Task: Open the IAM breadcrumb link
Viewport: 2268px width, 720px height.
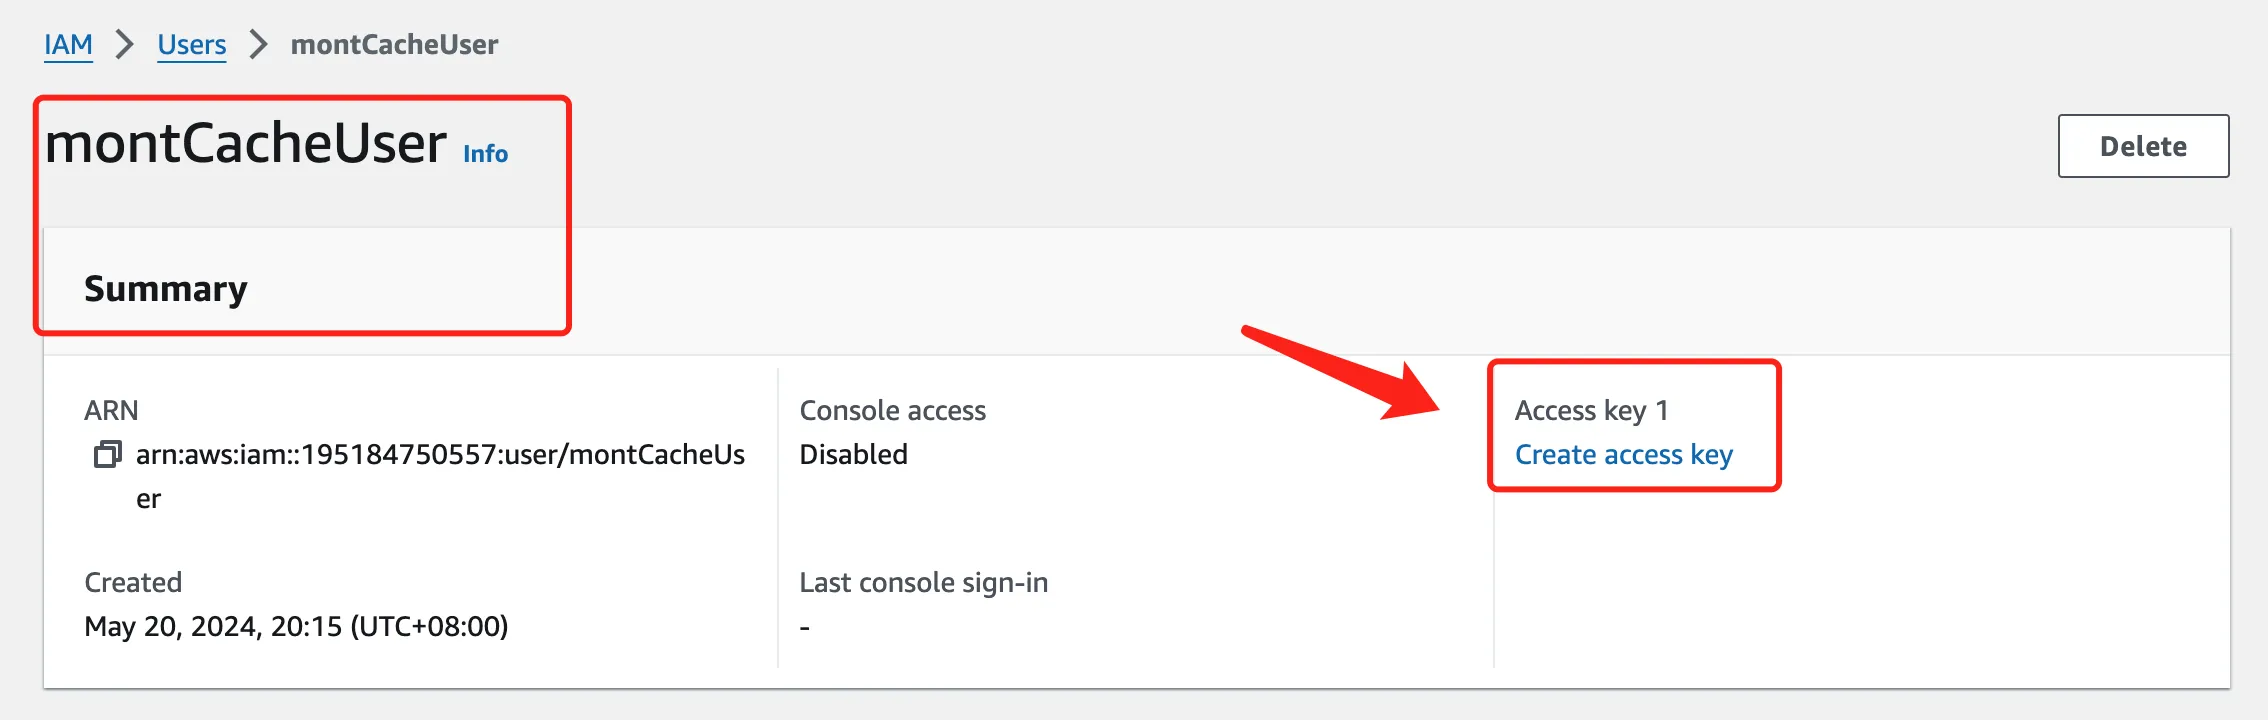Action: click(x=68, y=45)
